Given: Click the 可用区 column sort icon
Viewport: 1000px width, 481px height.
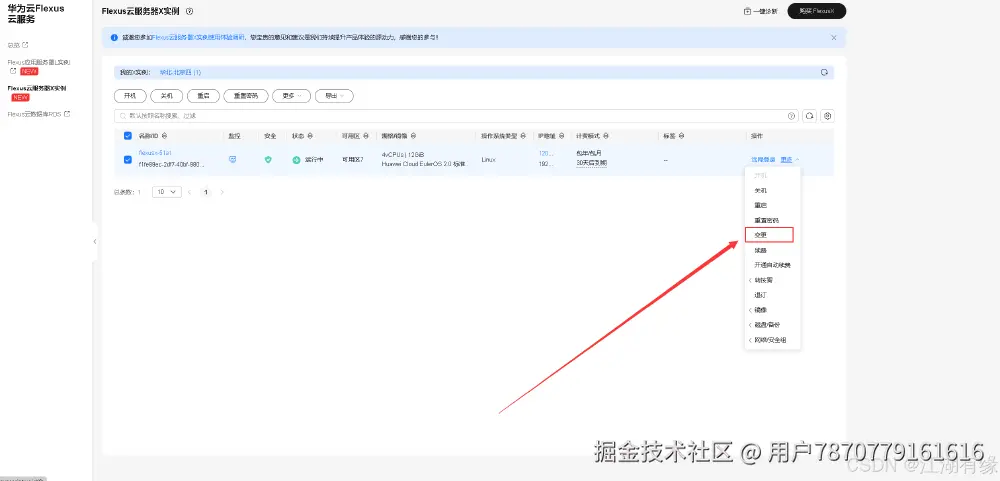Looking at the screenshot, I should (x=367, y=136).
